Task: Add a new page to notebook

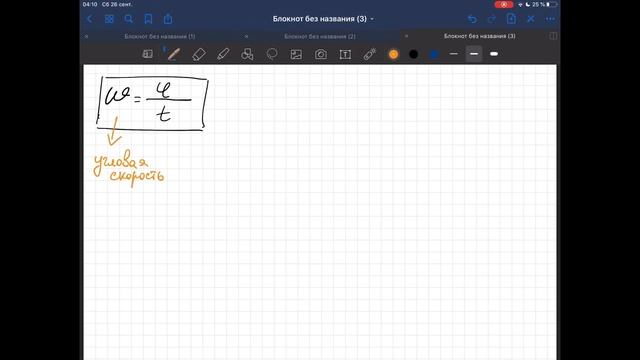Action: coord(511,19)
